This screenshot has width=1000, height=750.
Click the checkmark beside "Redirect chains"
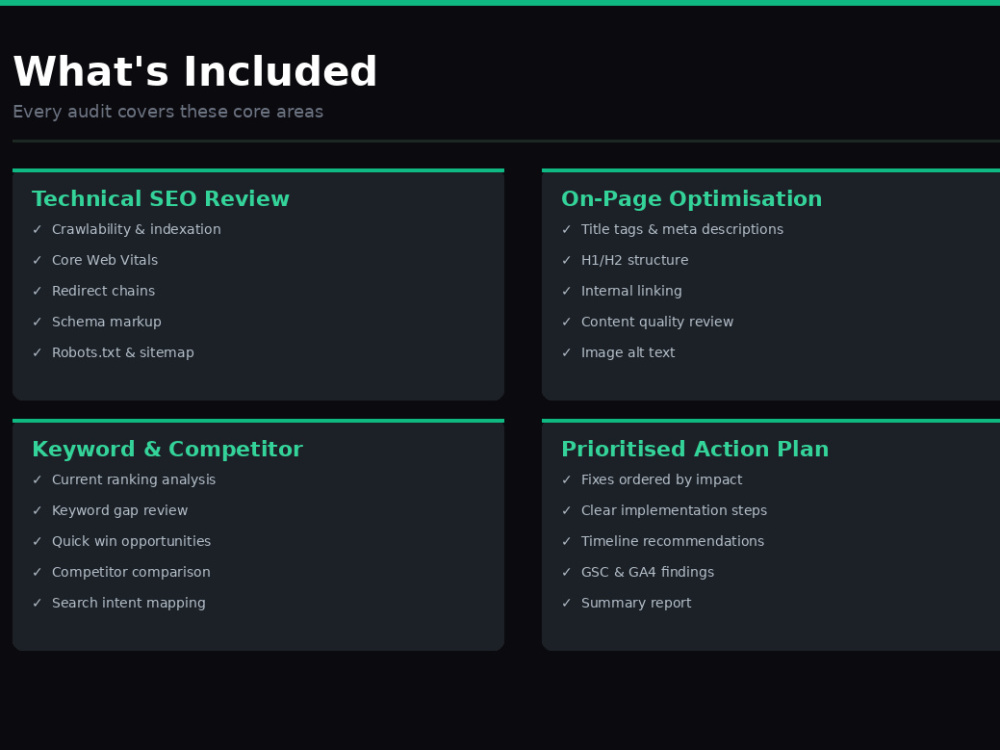coord(37,290)
